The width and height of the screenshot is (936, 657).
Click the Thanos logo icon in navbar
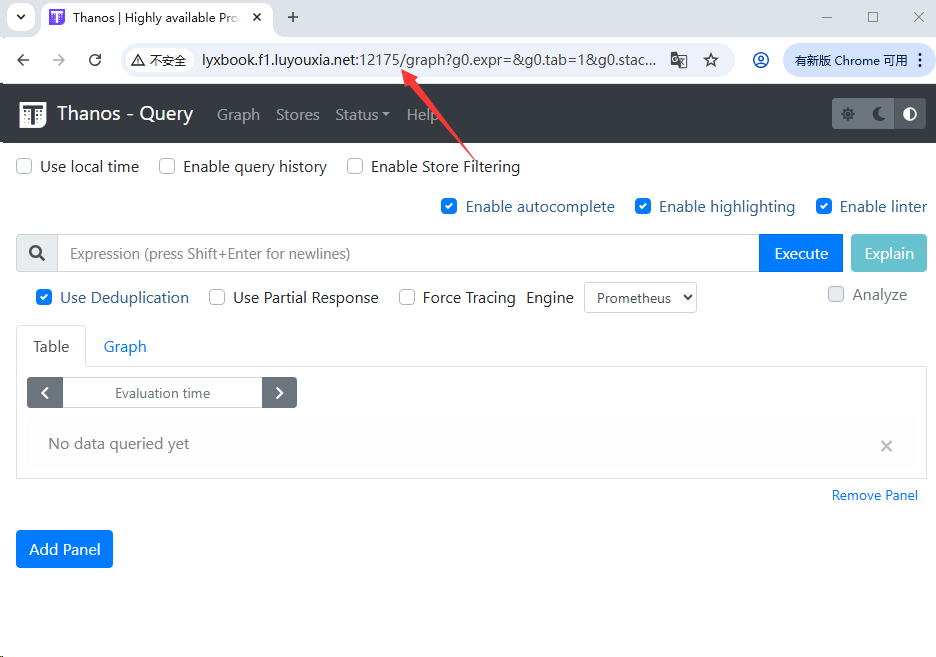point(33,114)
